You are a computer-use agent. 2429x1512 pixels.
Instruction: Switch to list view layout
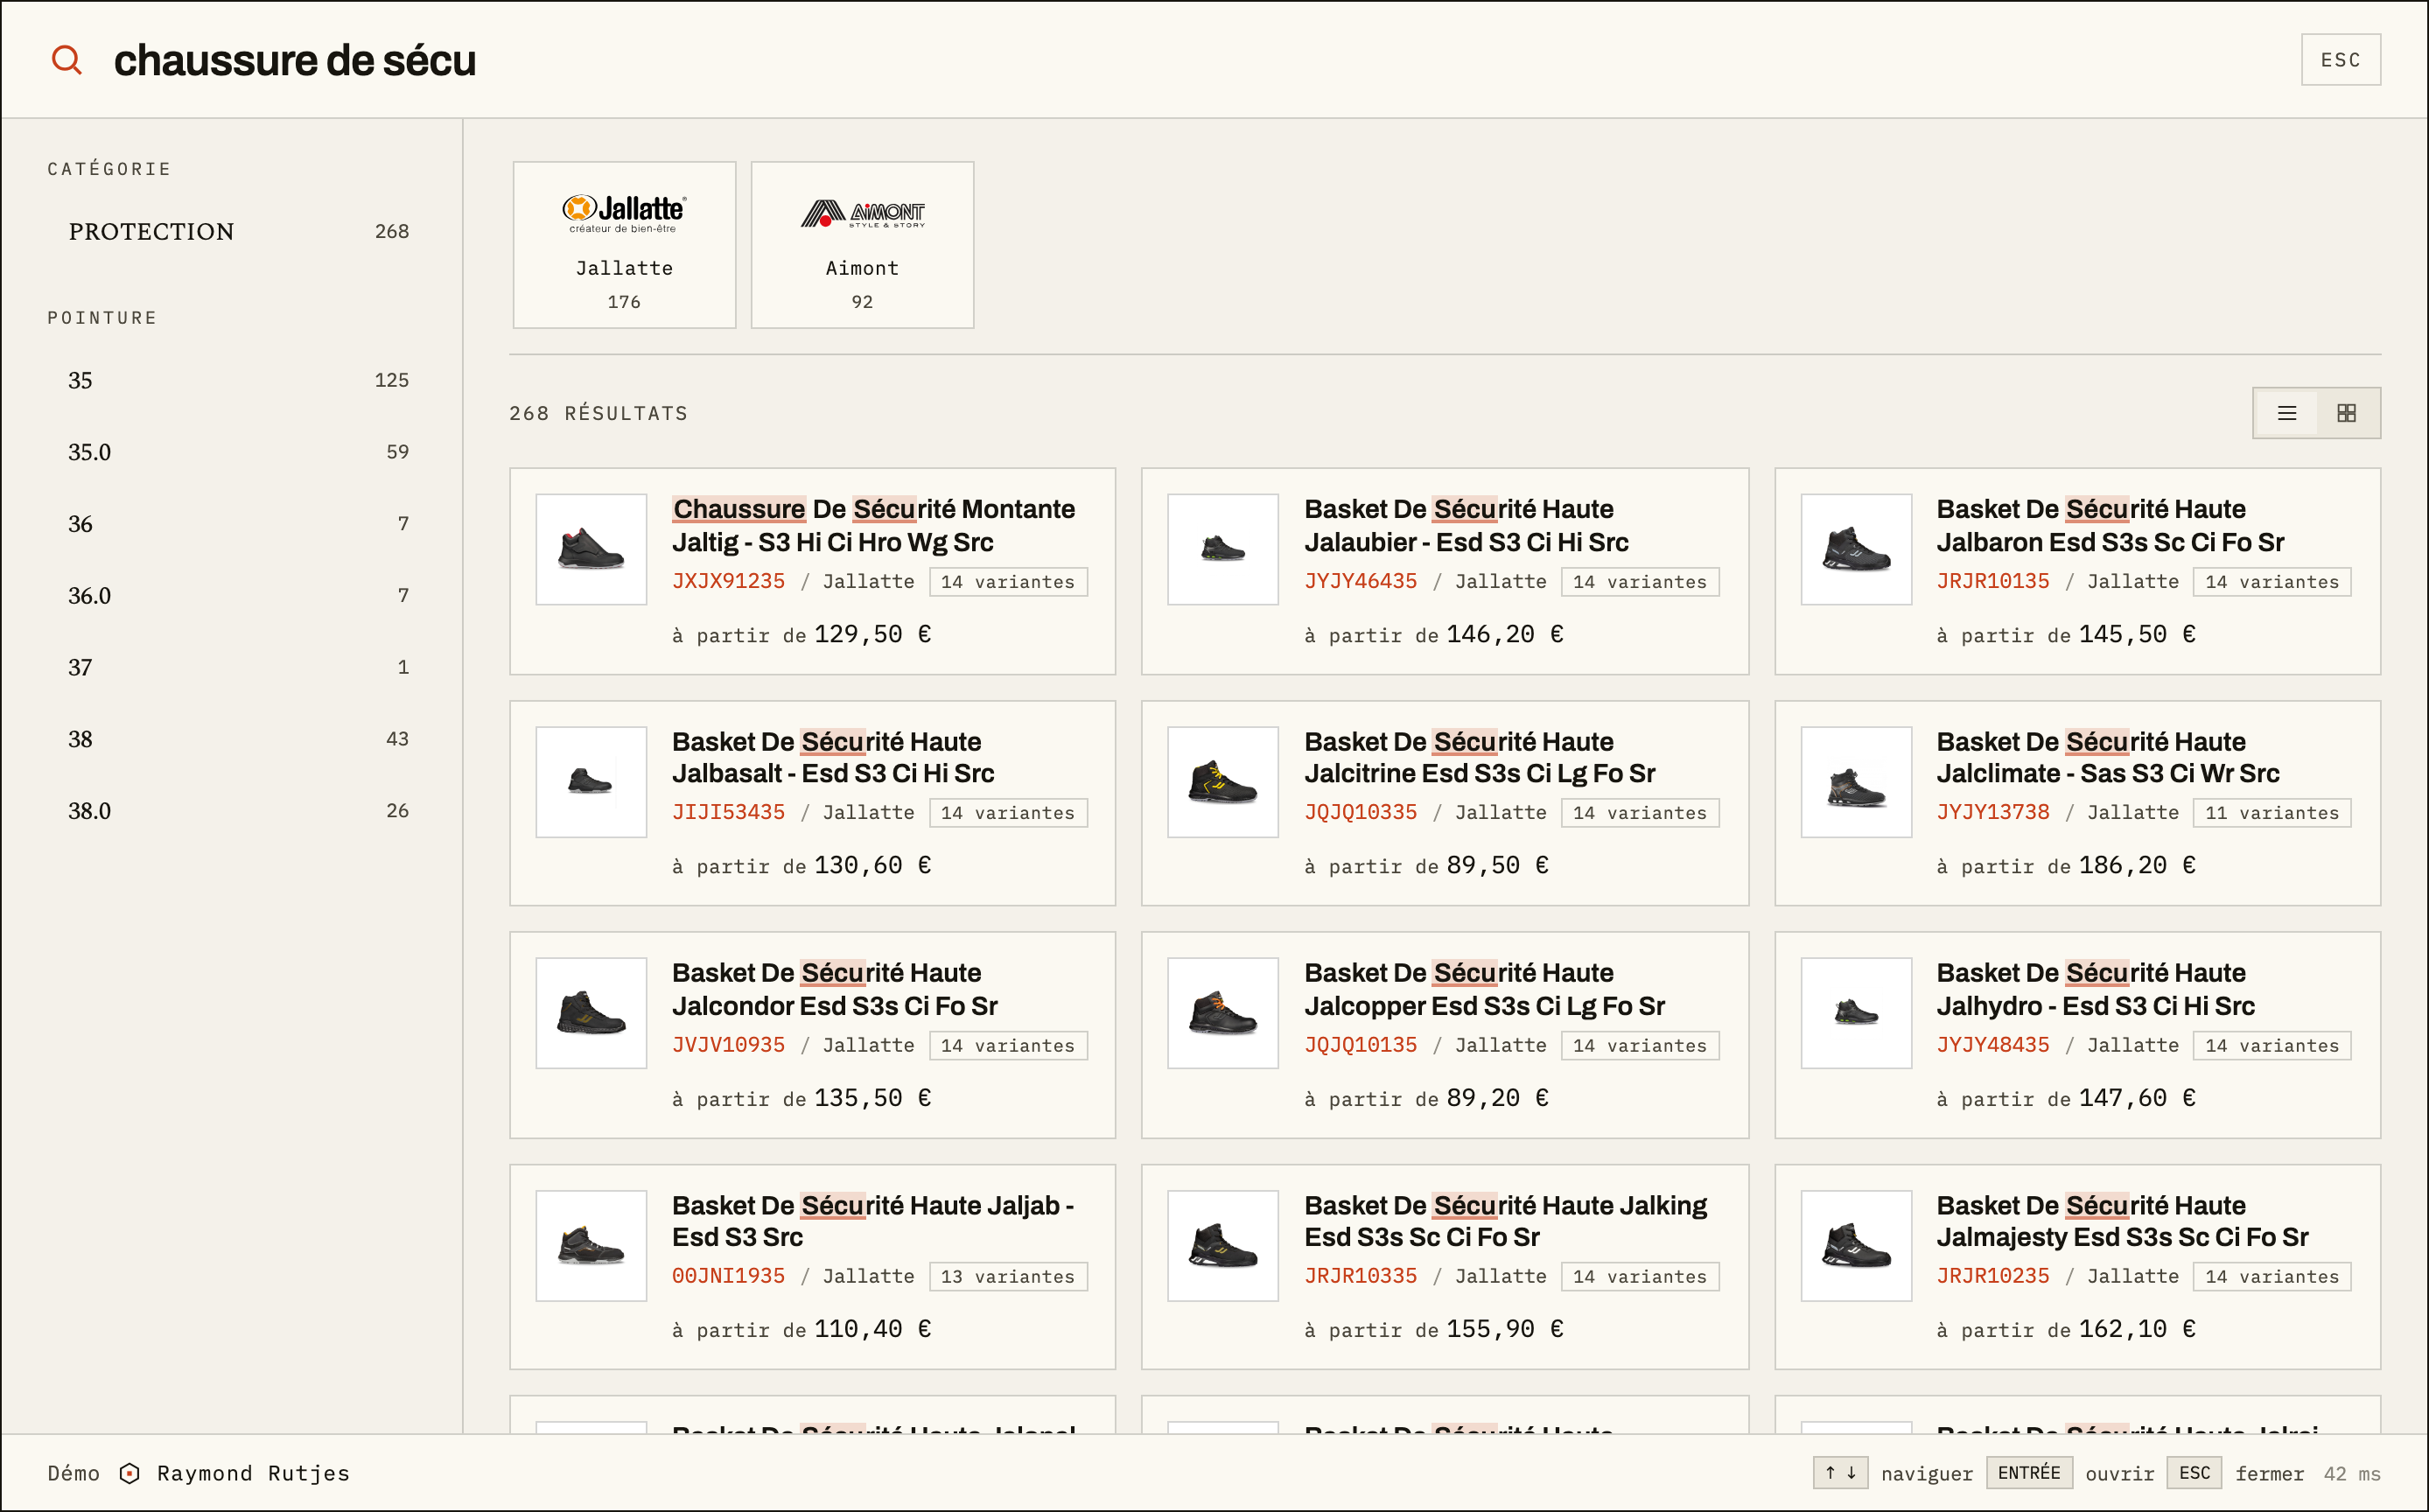(x=2286, y=413)
